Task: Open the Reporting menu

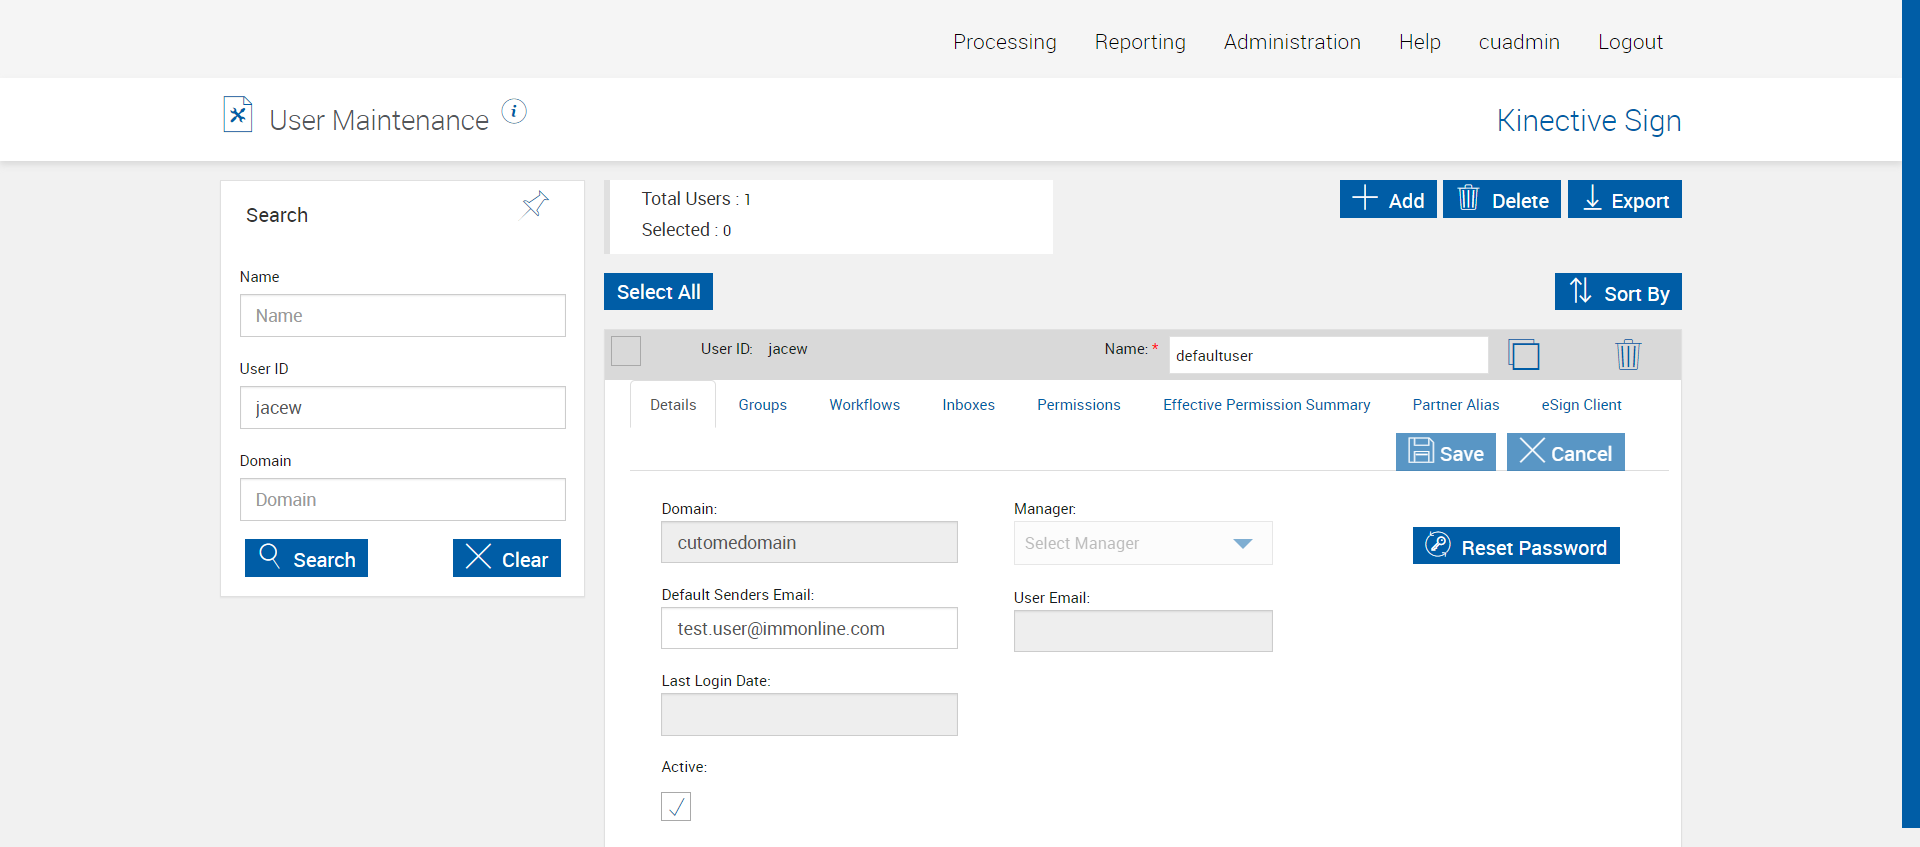Action: tap(1140, 42)
